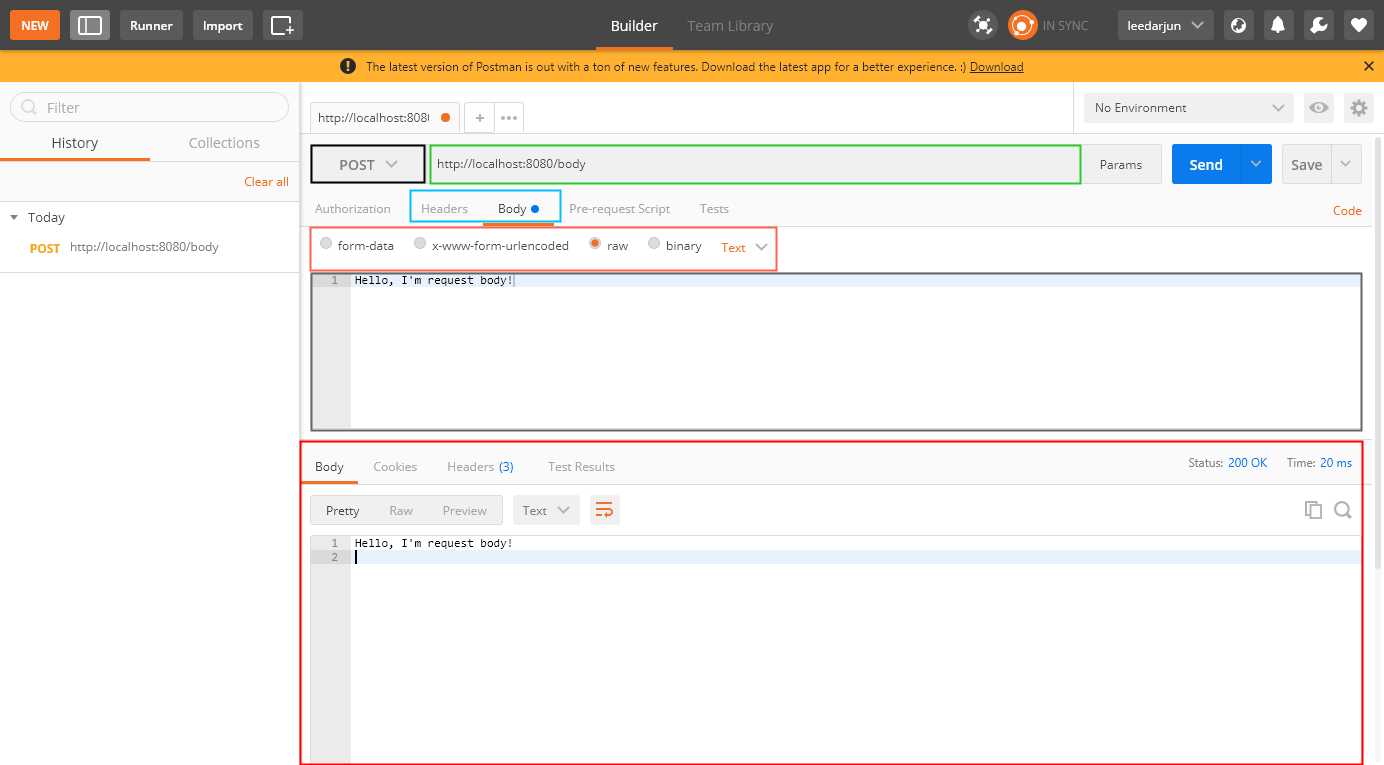Switch to the Team Library tab
The height and width of the screenshot is (765, 1384).
(730, 25)
